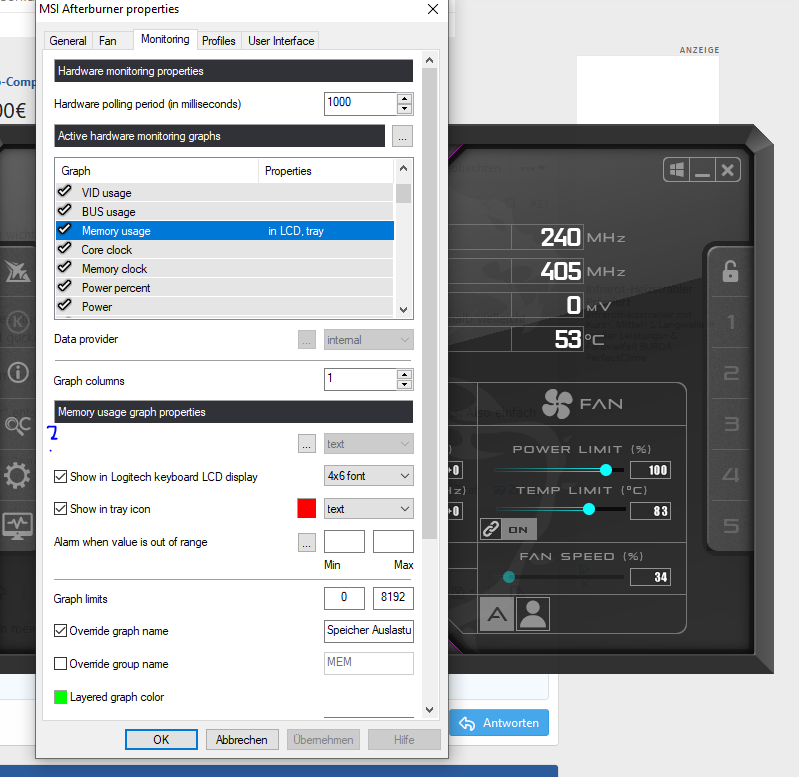Open on-screen display options ellipsis button
The height and width of the screenshot is (777, 799).
[307, 444]
